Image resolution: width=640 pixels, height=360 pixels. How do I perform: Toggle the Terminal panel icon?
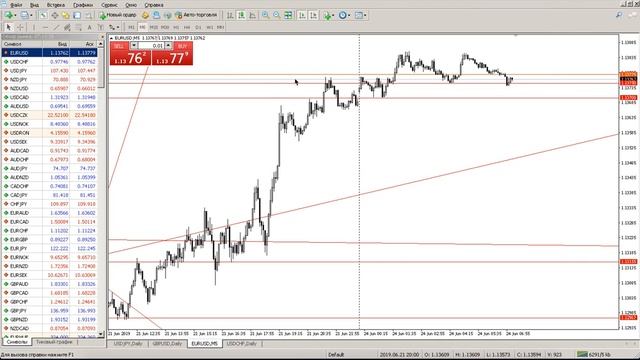[x=77, y=16]
